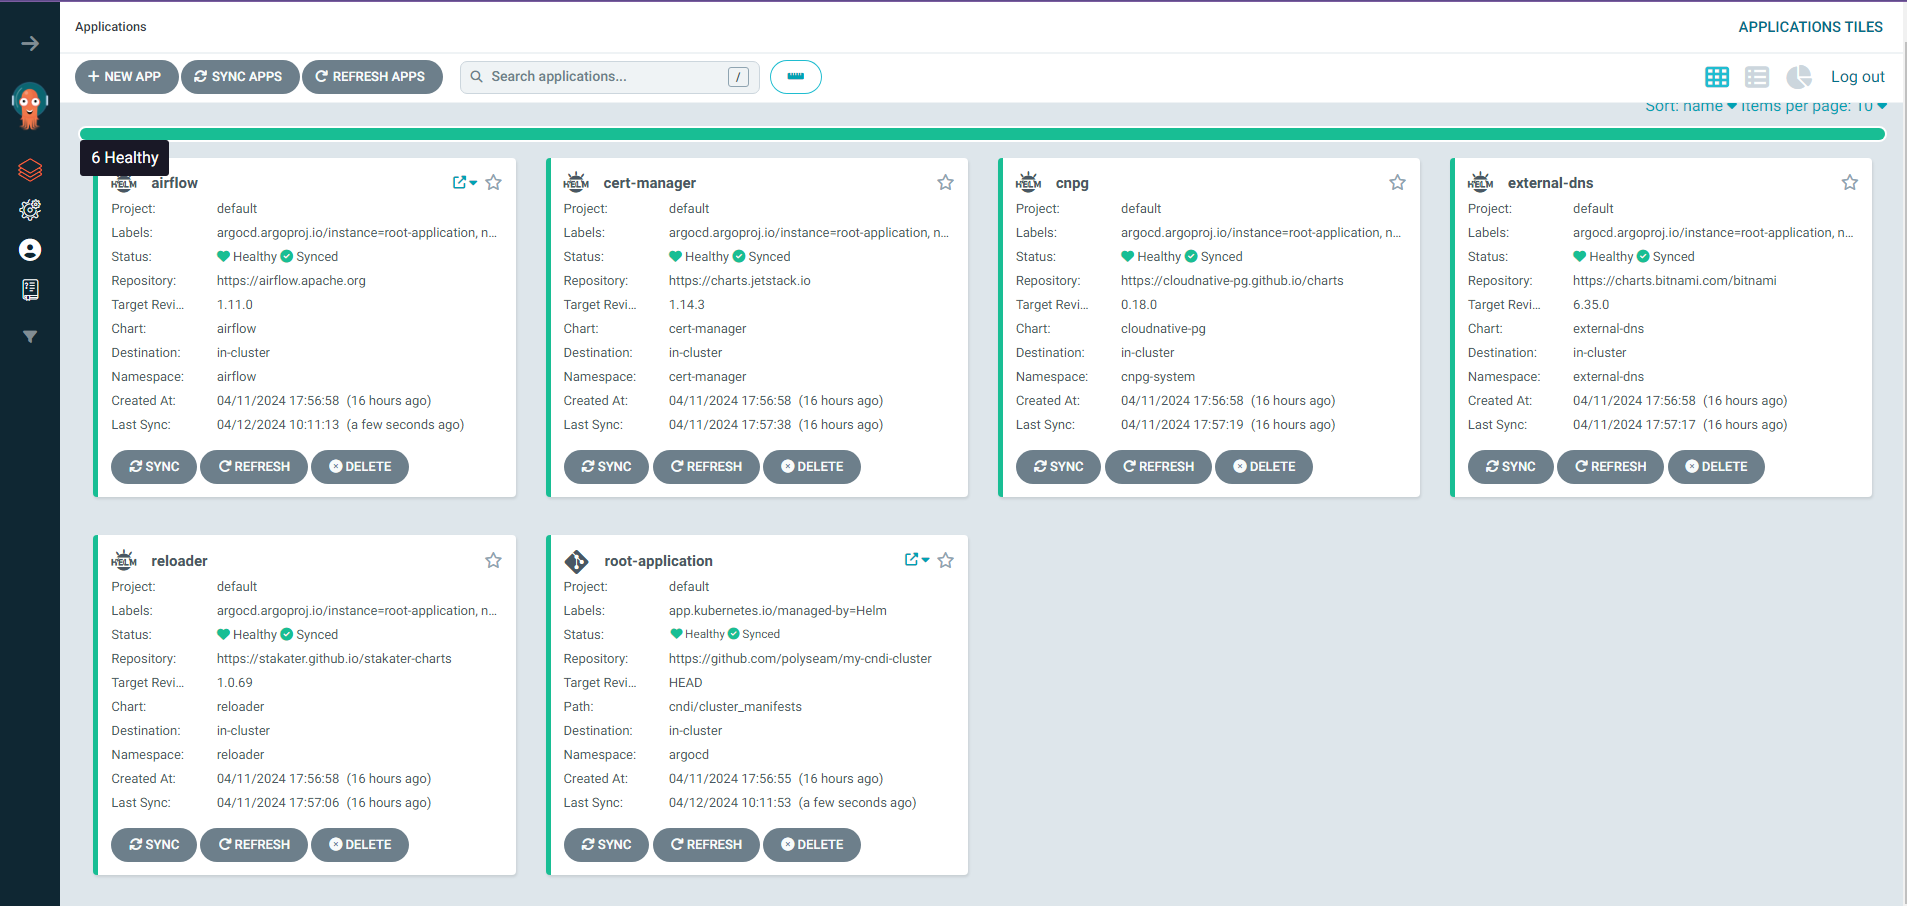This screenshot has width=1907, height=906.
Task: Open the external-dns application title
Action: pyautogui.click(x=1550, y=183)
